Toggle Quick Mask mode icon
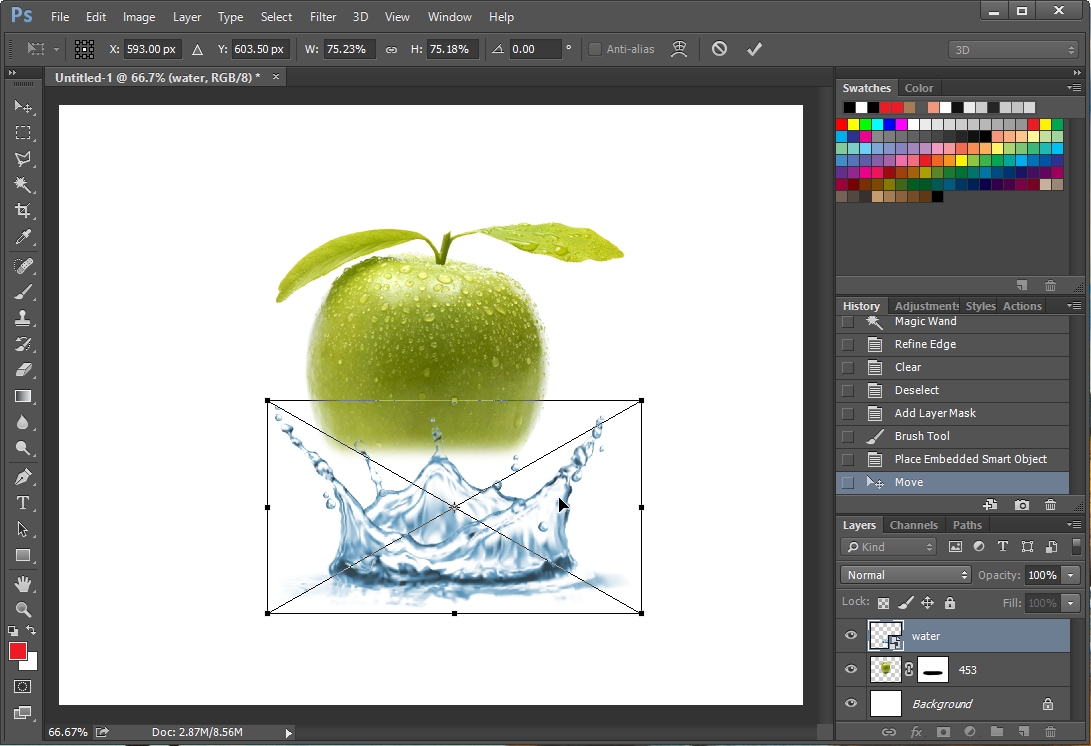This screenshot has width=1091, height=746. [x=22, y=687]
